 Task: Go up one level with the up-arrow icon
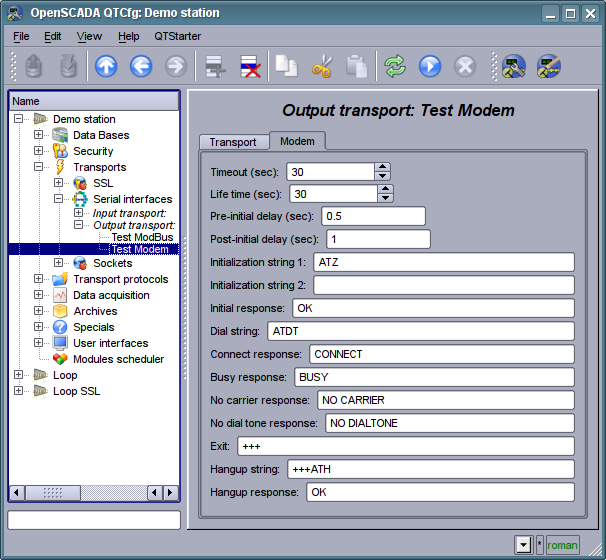pos(106,66)
